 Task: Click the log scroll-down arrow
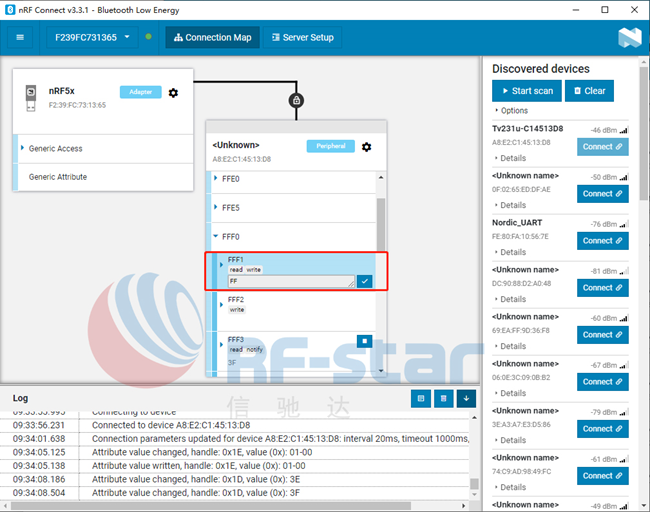point(474,495)
